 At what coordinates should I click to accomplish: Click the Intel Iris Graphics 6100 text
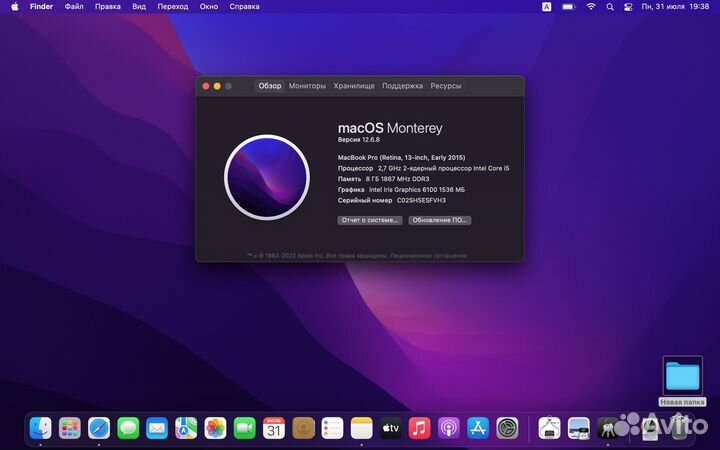pyautogui.click(x=416, y=190)
